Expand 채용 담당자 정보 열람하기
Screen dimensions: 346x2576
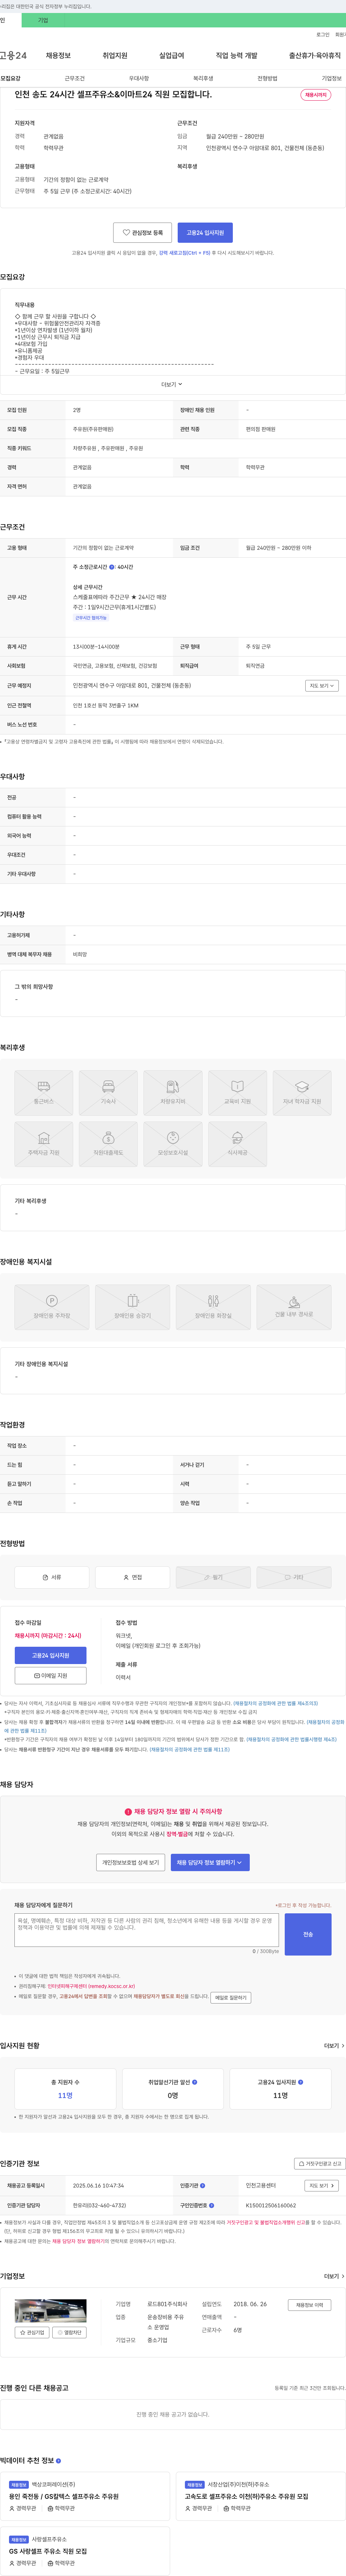(210, 1862)
